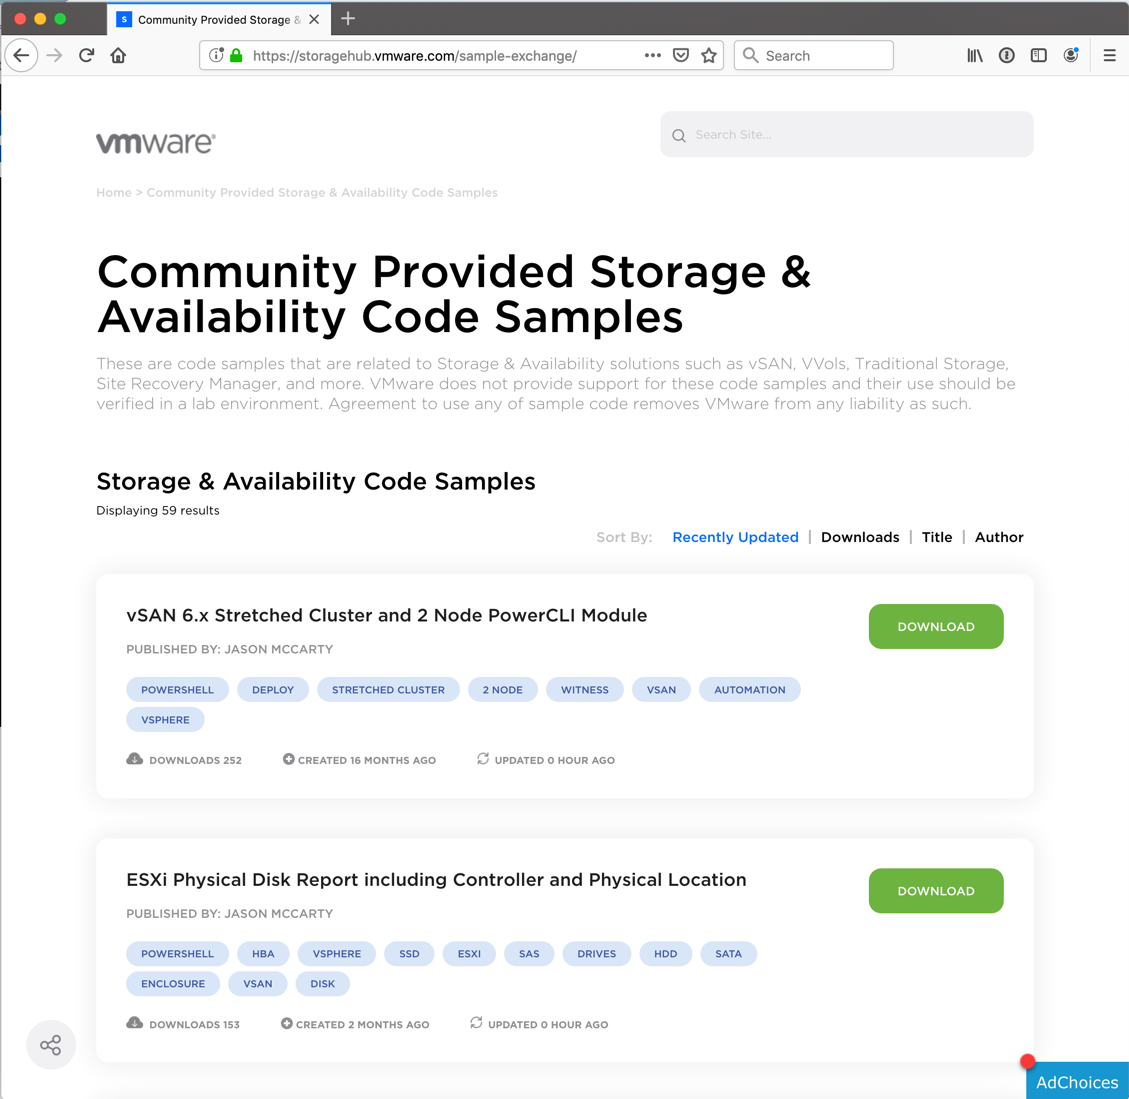Click the ESXI tag
The height and width of the screenshot is (1099, 1129).
tap(469, 954)
